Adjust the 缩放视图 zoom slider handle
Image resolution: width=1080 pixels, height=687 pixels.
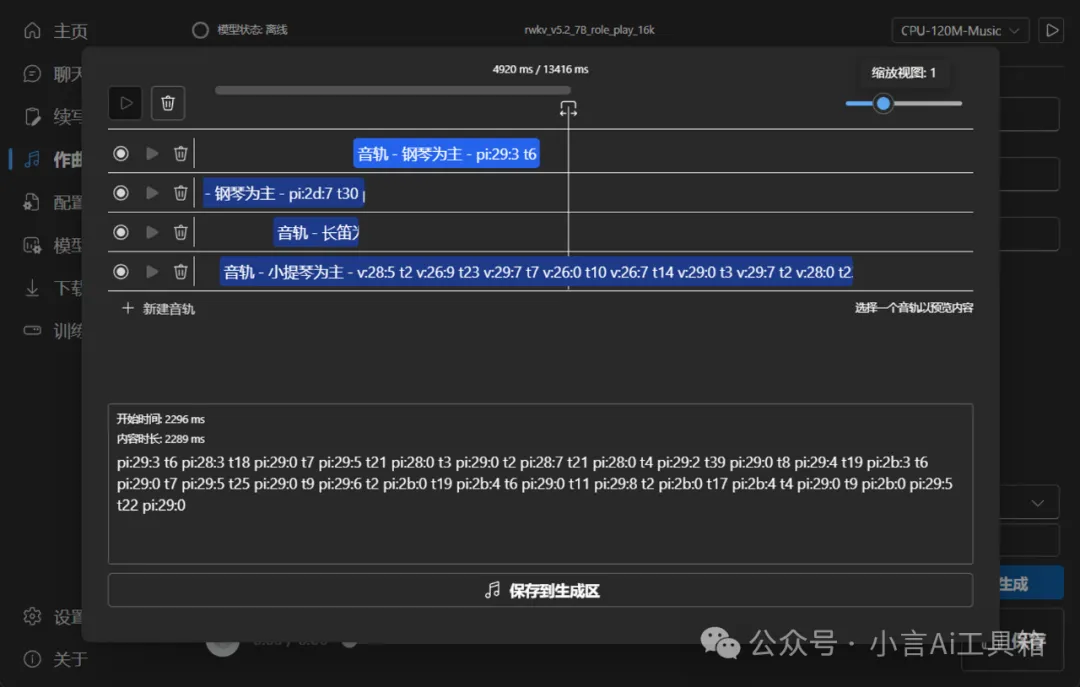pos(883,103)
